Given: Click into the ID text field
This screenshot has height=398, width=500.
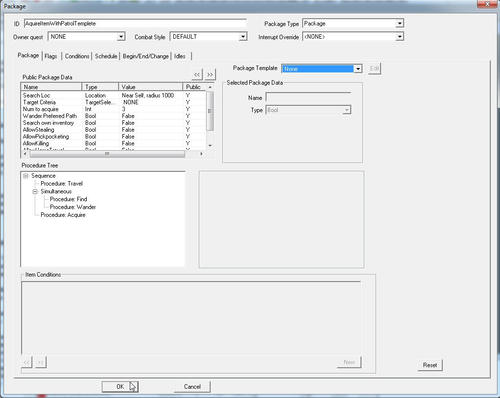Looking at the screenshot, I should [135, 24].
